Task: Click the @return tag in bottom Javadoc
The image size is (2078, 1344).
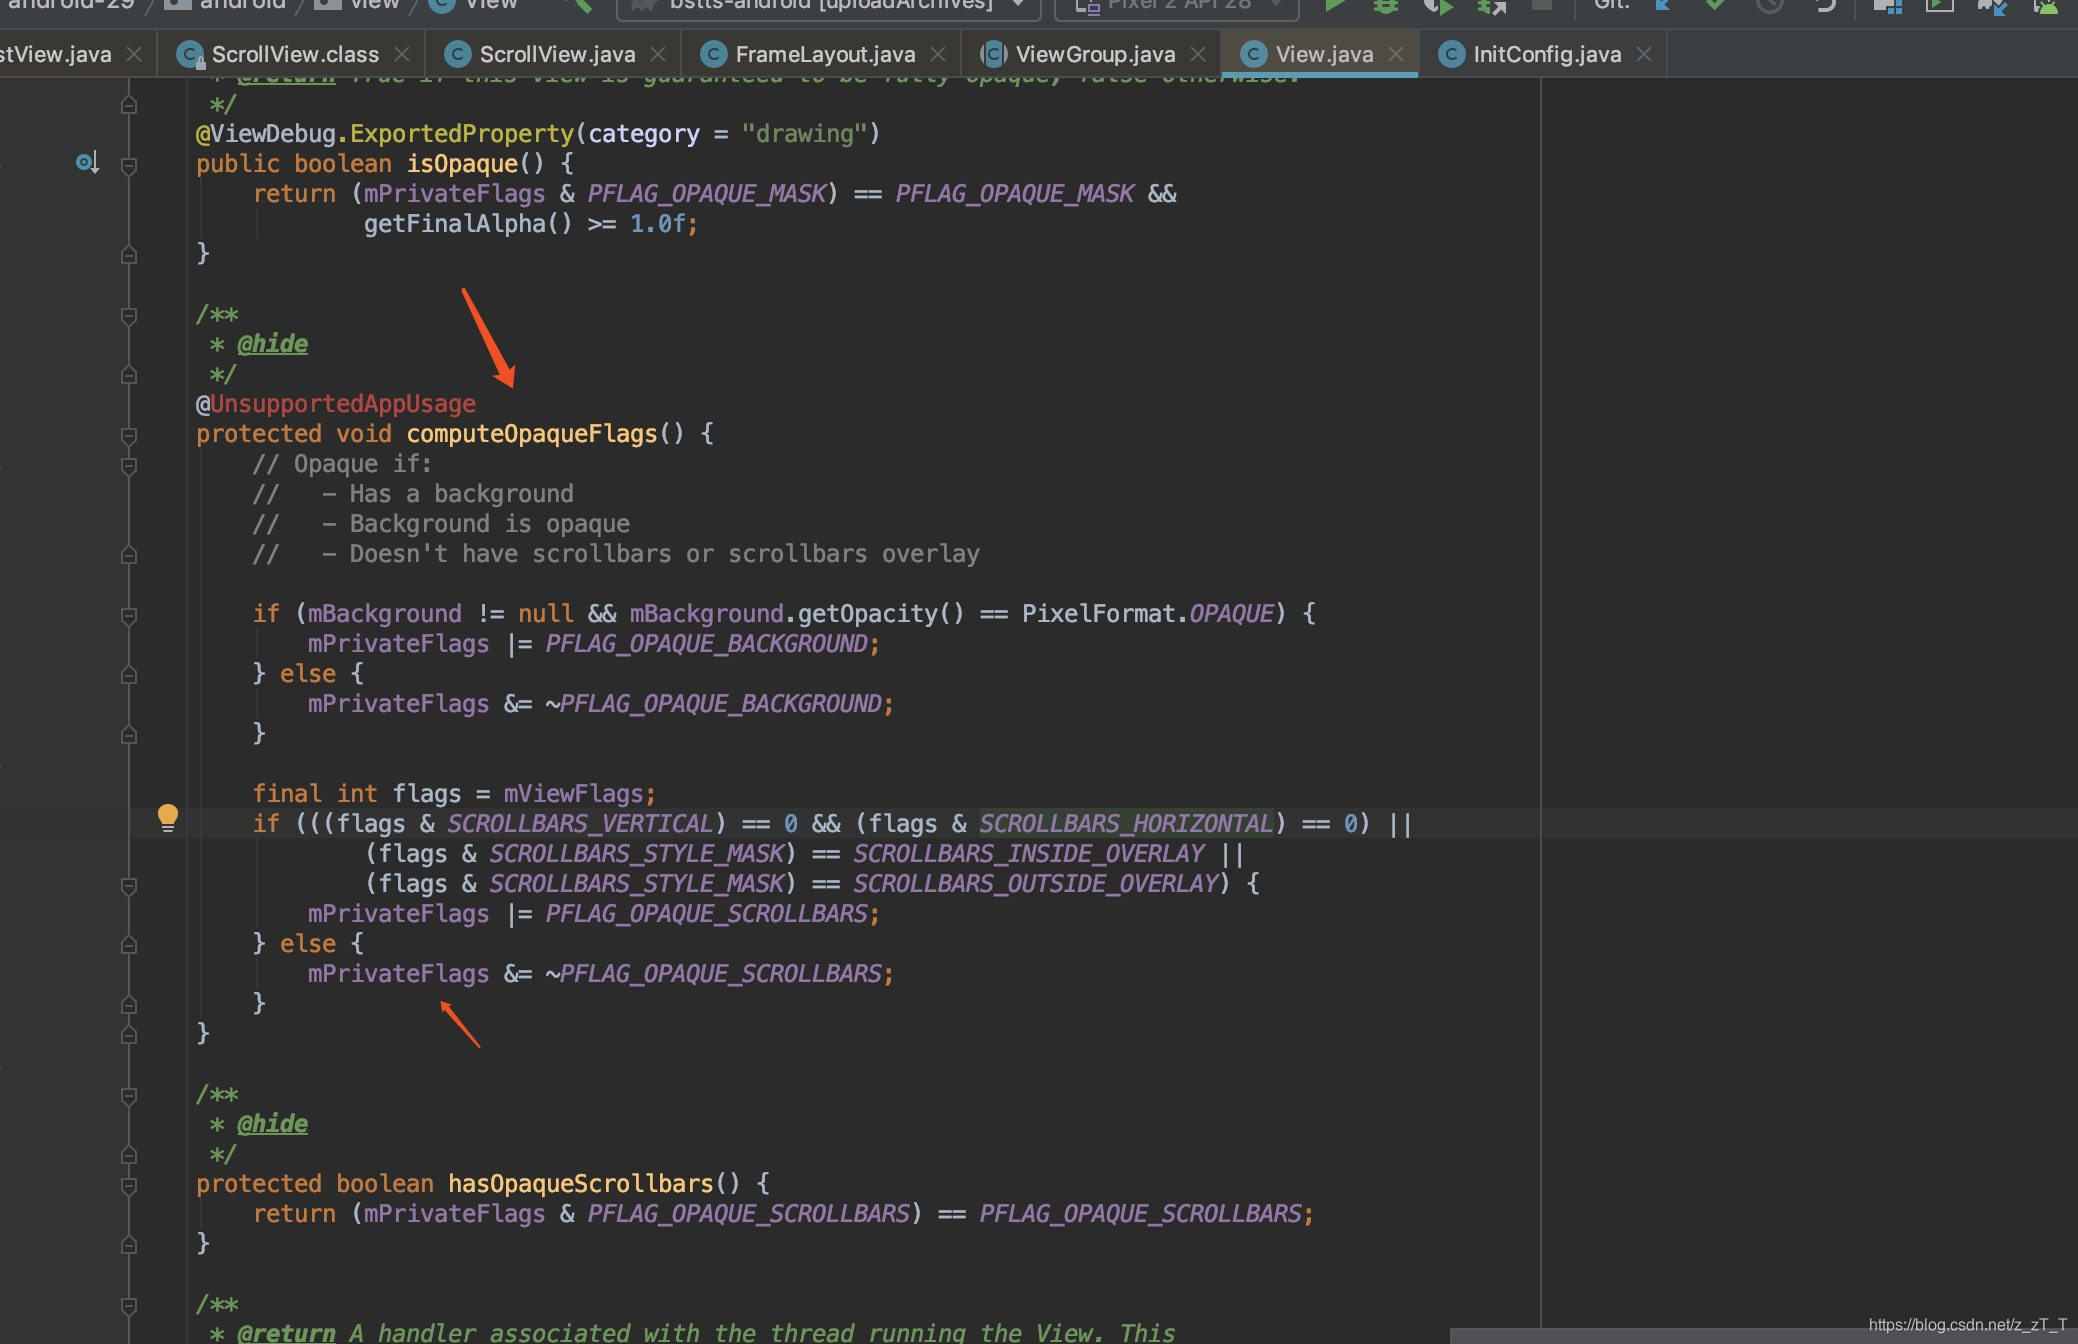Action: [286, 1333]
